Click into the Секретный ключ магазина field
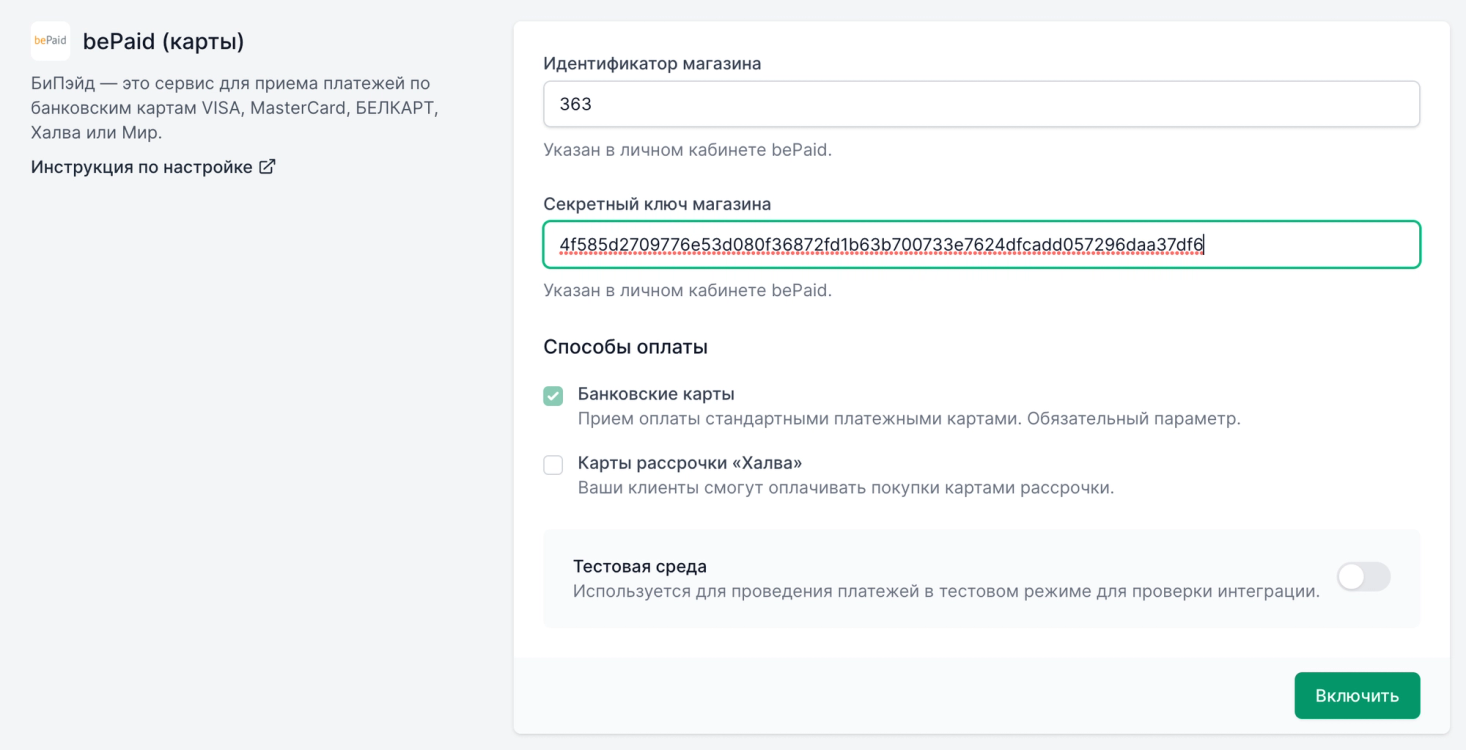Viewport: 1466px width, 750px height. click(981, 244)
